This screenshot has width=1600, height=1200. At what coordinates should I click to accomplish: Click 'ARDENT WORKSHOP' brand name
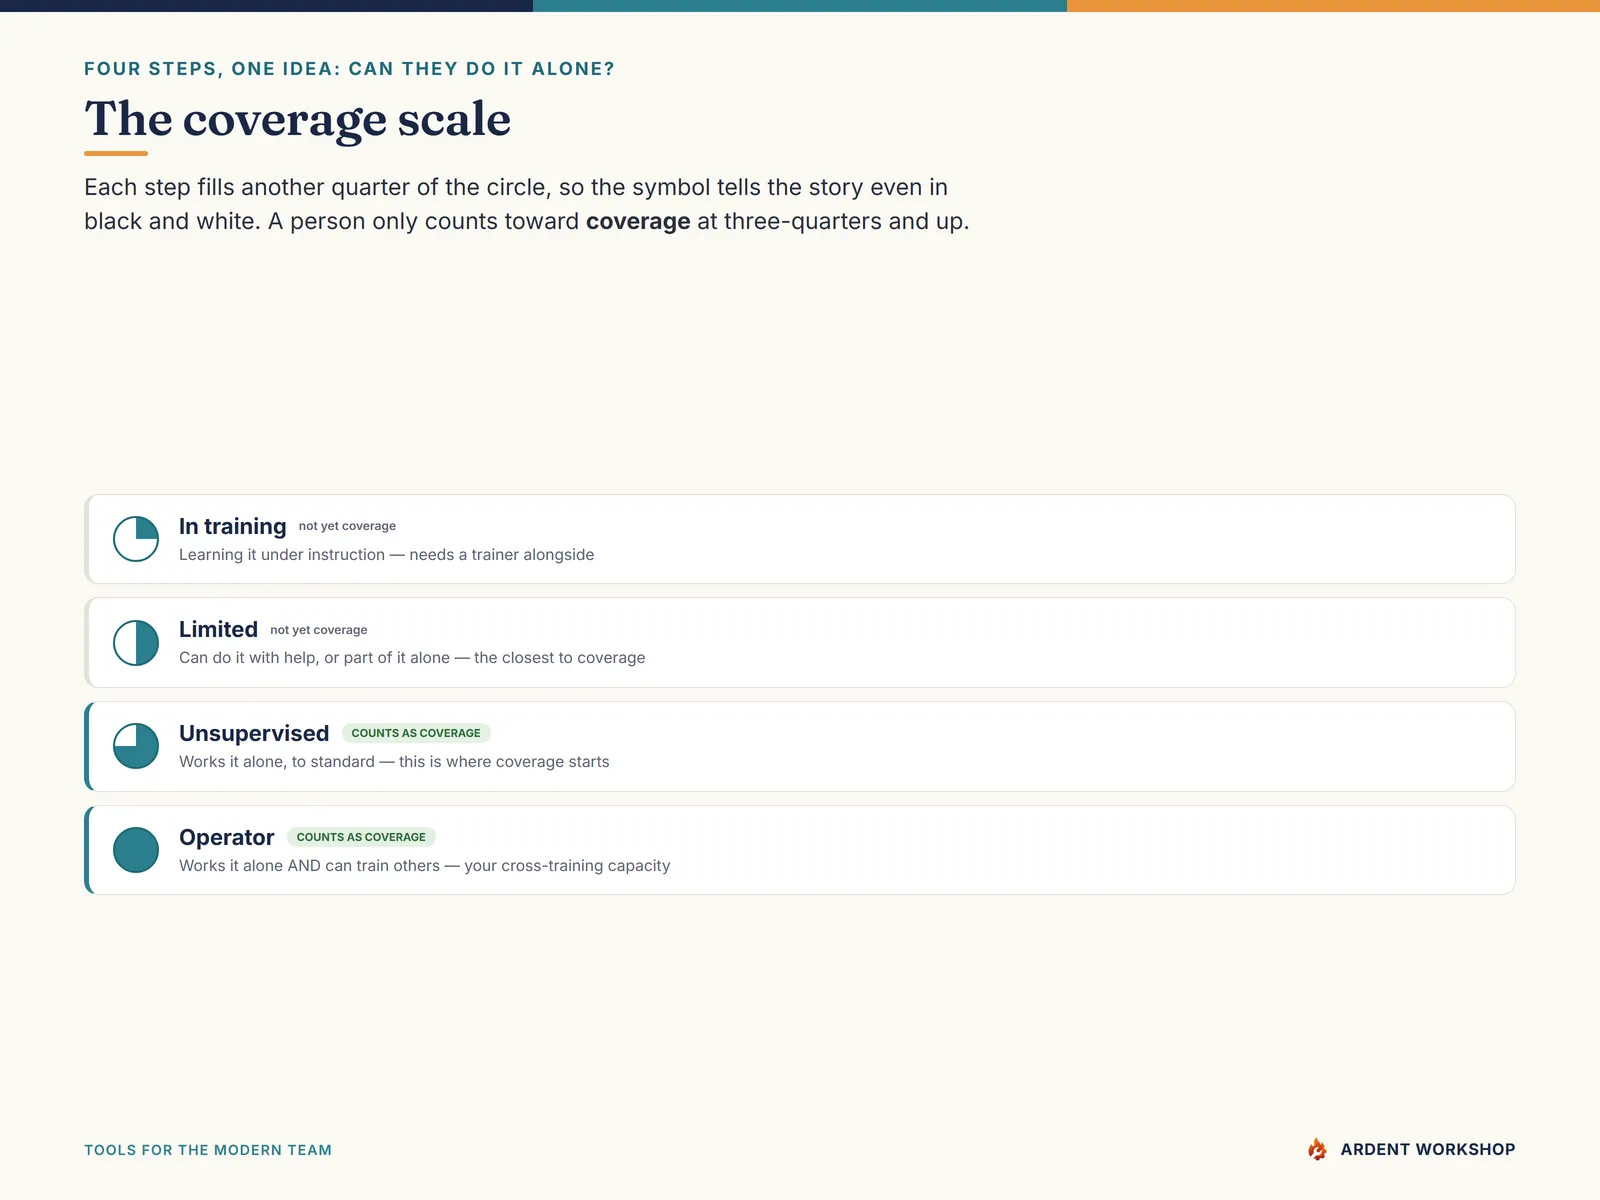[x=1428, y=1150]
